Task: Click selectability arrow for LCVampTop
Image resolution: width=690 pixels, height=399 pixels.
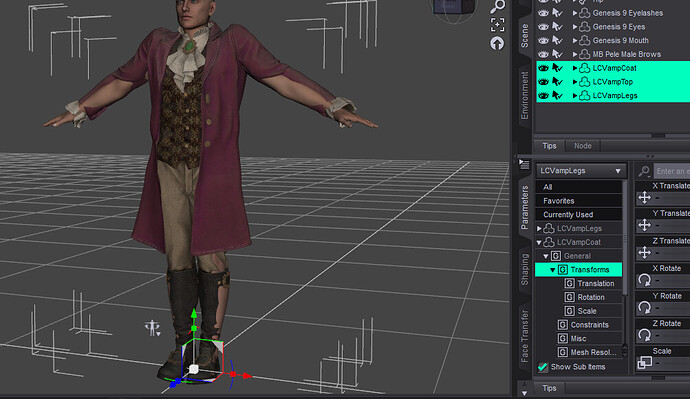Action: coord(557,81)
